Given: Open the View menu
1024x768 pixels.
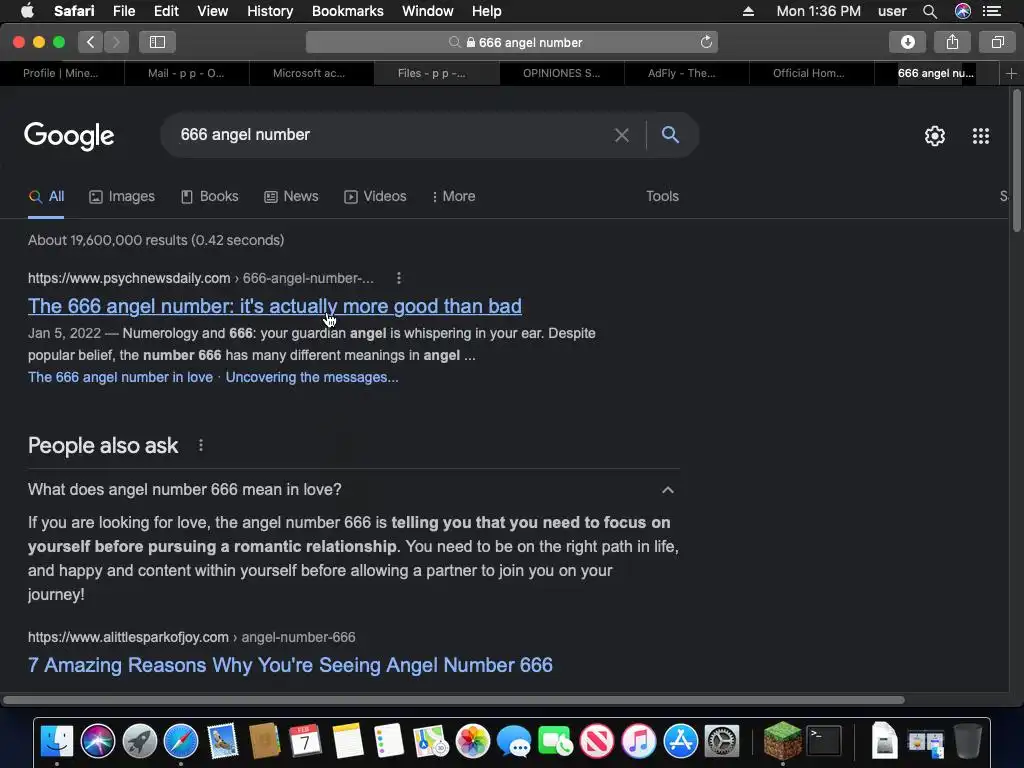Looking at the screenshot, I should [x=212, y=11].
